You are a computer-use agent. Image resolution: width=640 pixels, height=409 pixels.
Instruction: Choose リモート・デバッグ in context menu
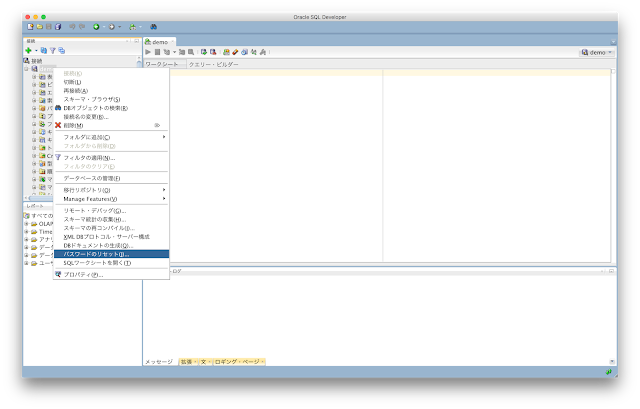(111, 211)
